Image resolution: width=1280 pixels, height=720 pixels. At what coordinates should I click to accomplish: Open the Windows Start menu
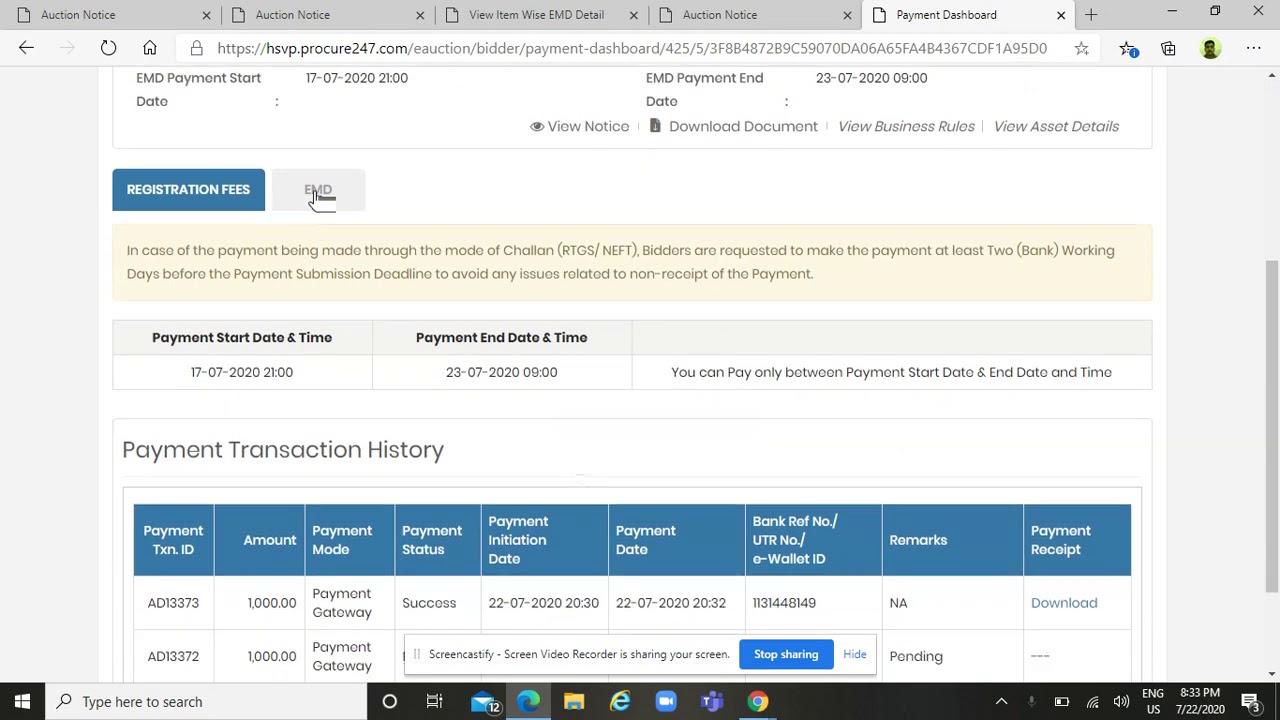22,702
